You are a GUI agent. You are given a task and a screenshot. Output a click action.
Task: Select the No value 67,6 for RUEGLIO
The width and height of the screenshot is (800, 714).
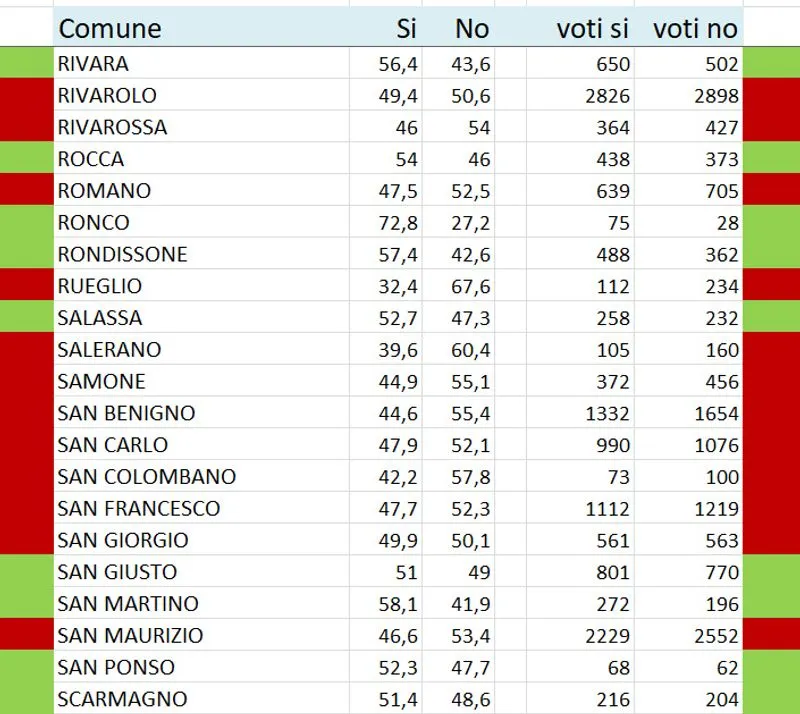click(x=460, y=286)
